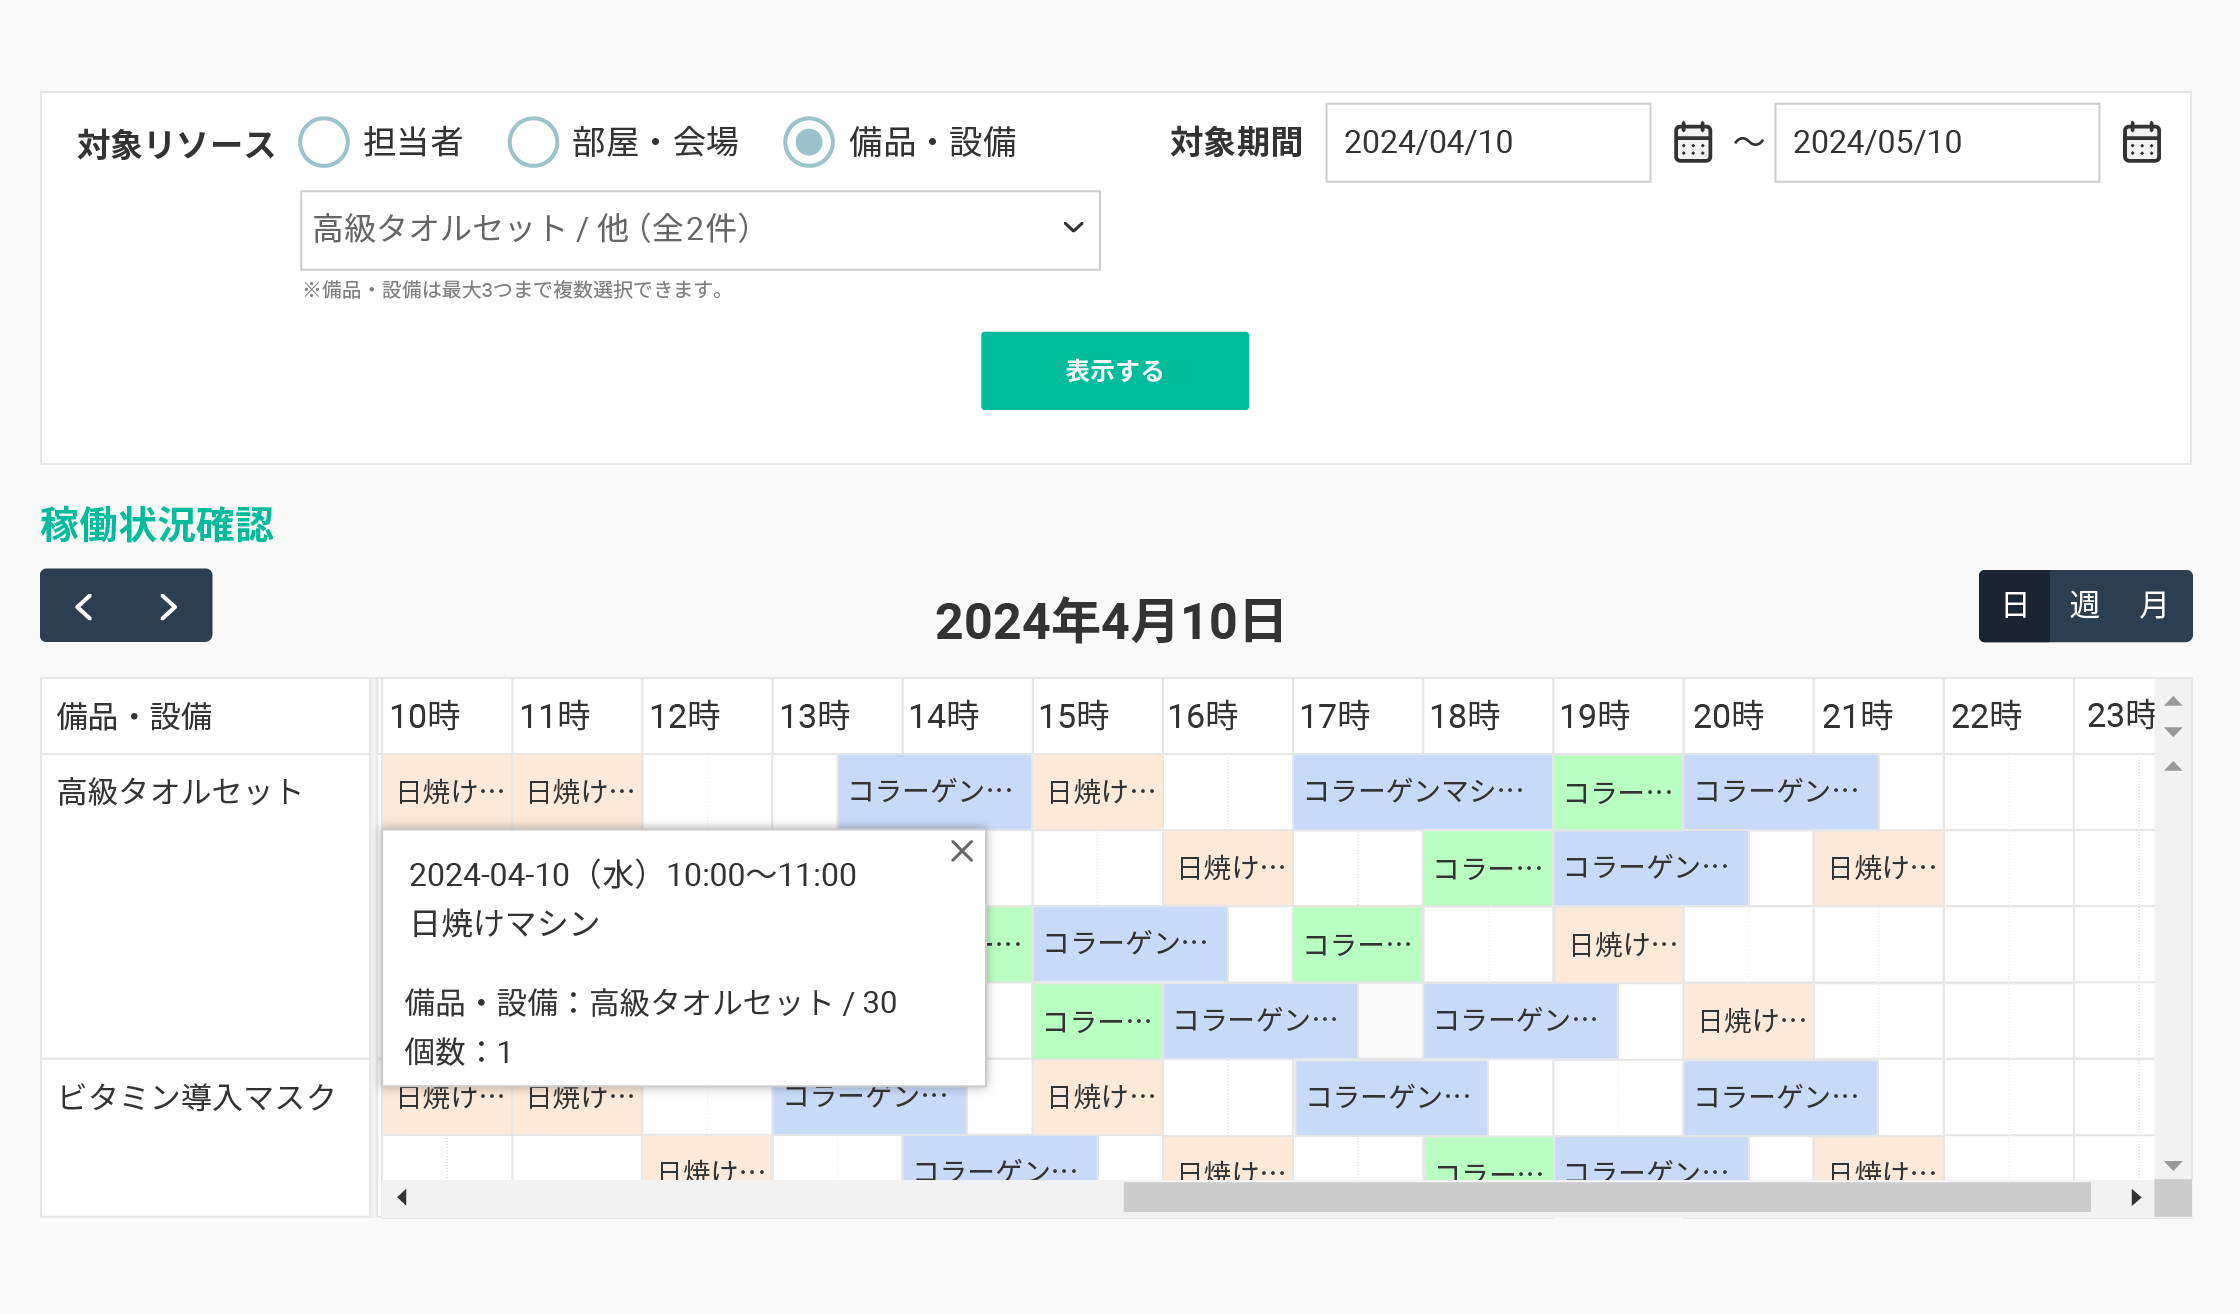Click the horizontal scrollbar thumb

coord(1606,1197)
